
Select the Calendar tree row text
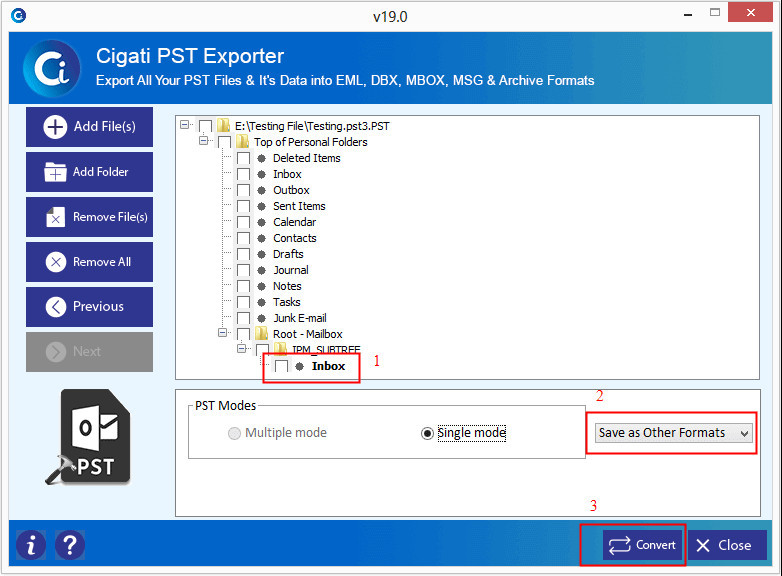(x=294, y=222)
